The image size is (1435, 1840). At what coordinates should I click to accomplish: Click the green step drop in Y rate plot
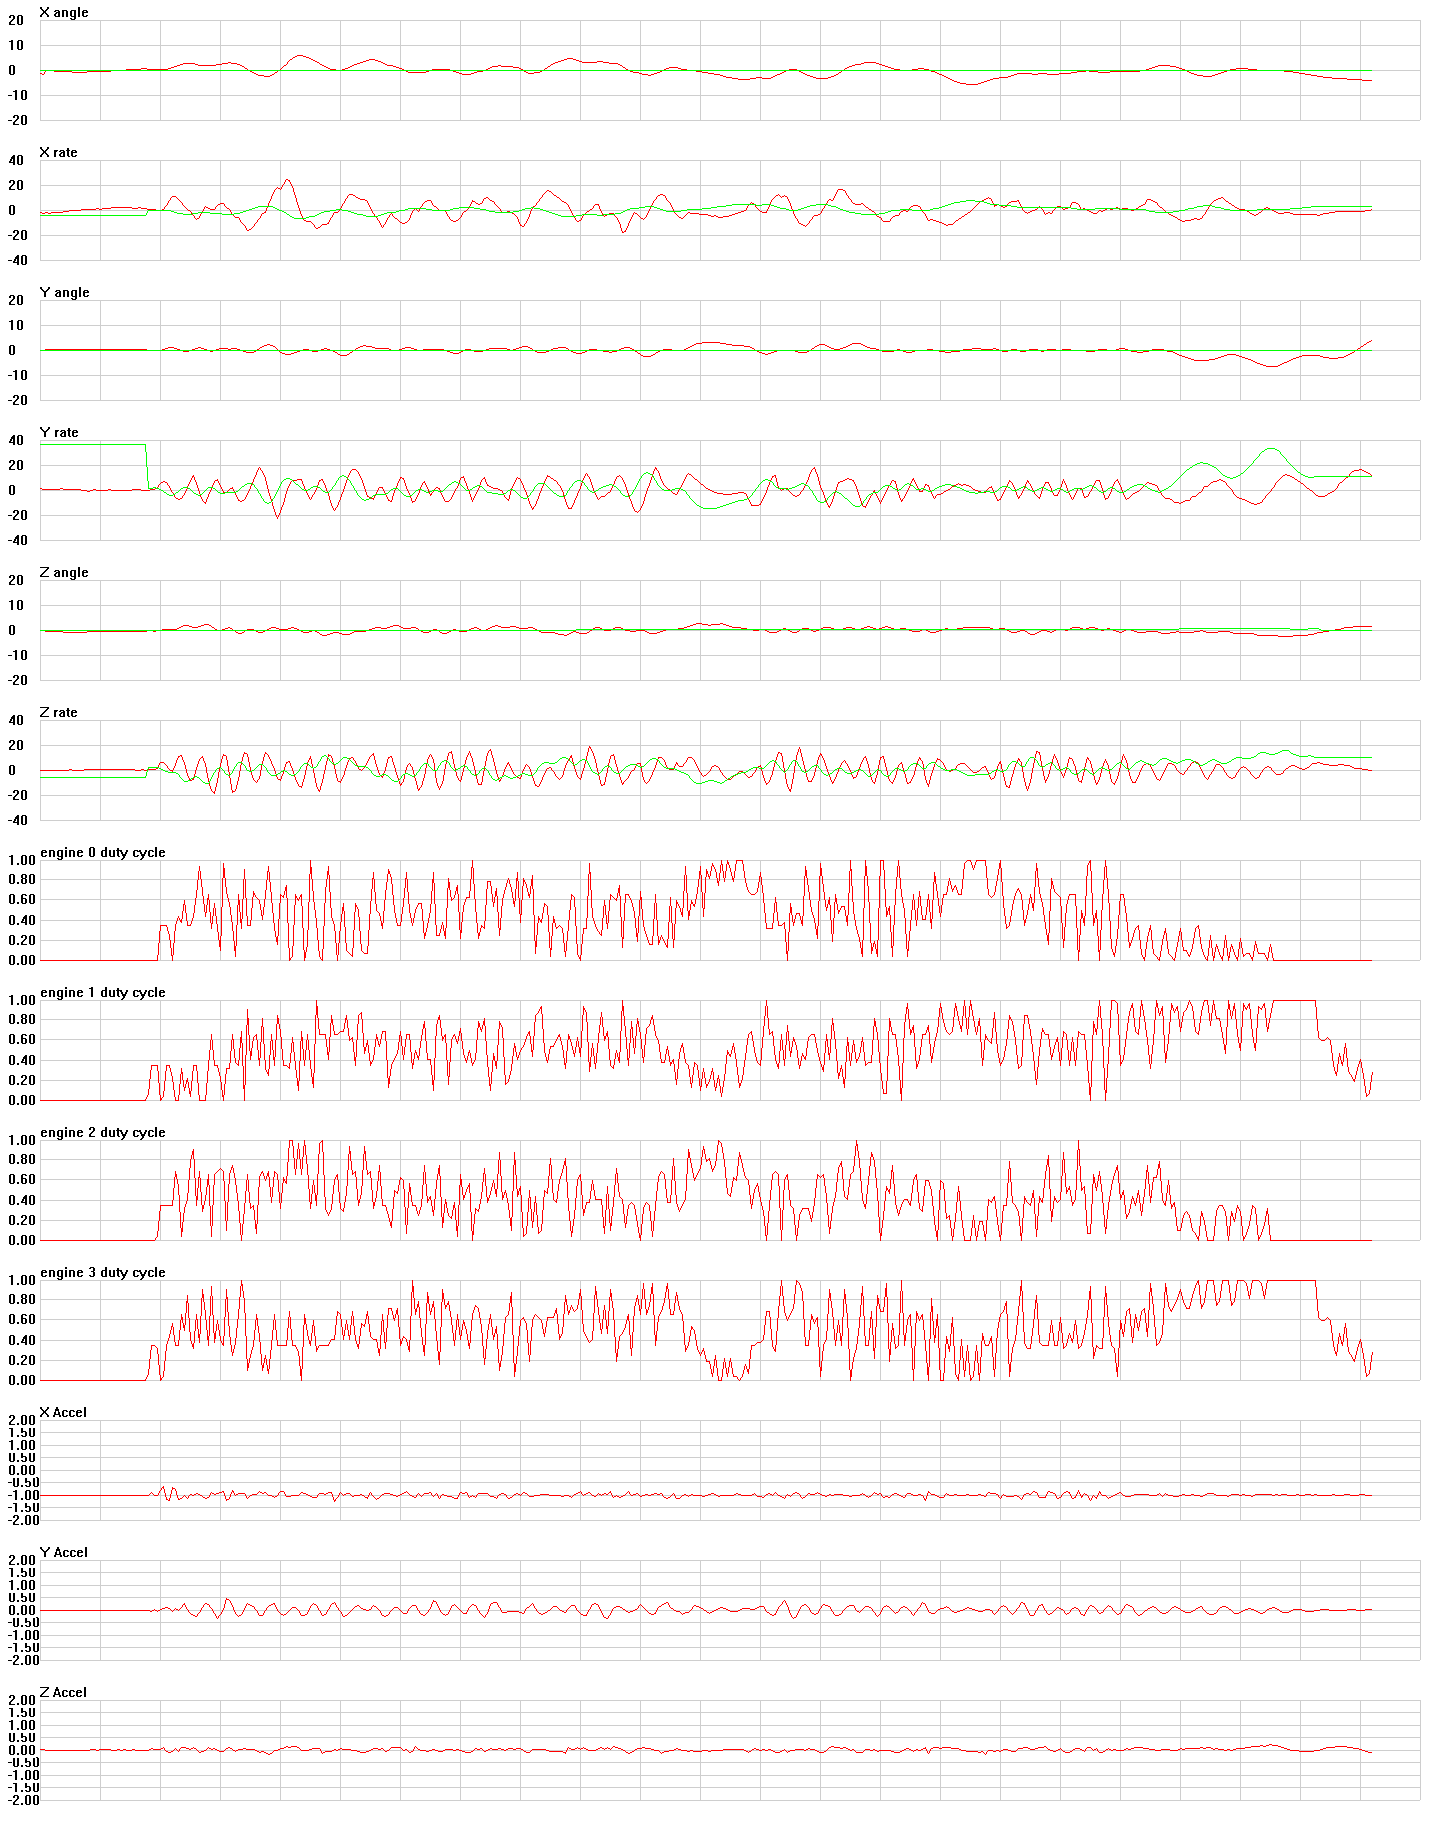[x=147, y=465]
